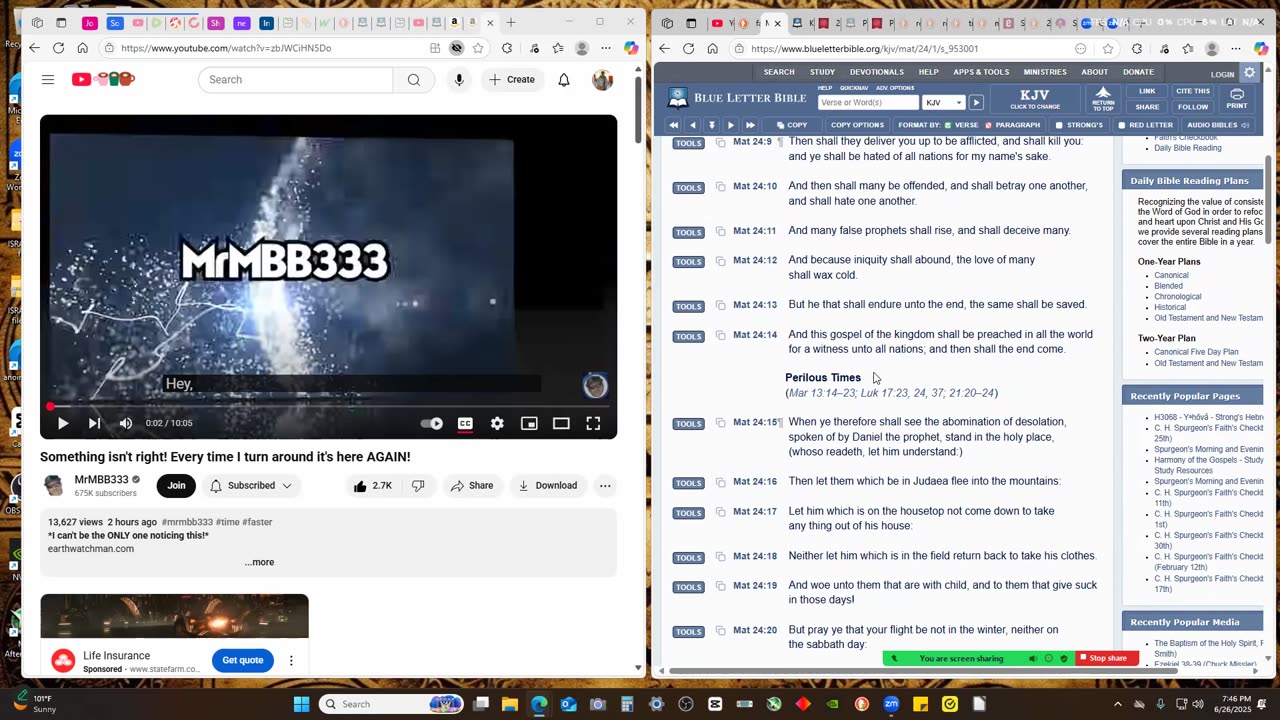Click the YouTube logo
Screen dimensions: 1280x720
103,79
